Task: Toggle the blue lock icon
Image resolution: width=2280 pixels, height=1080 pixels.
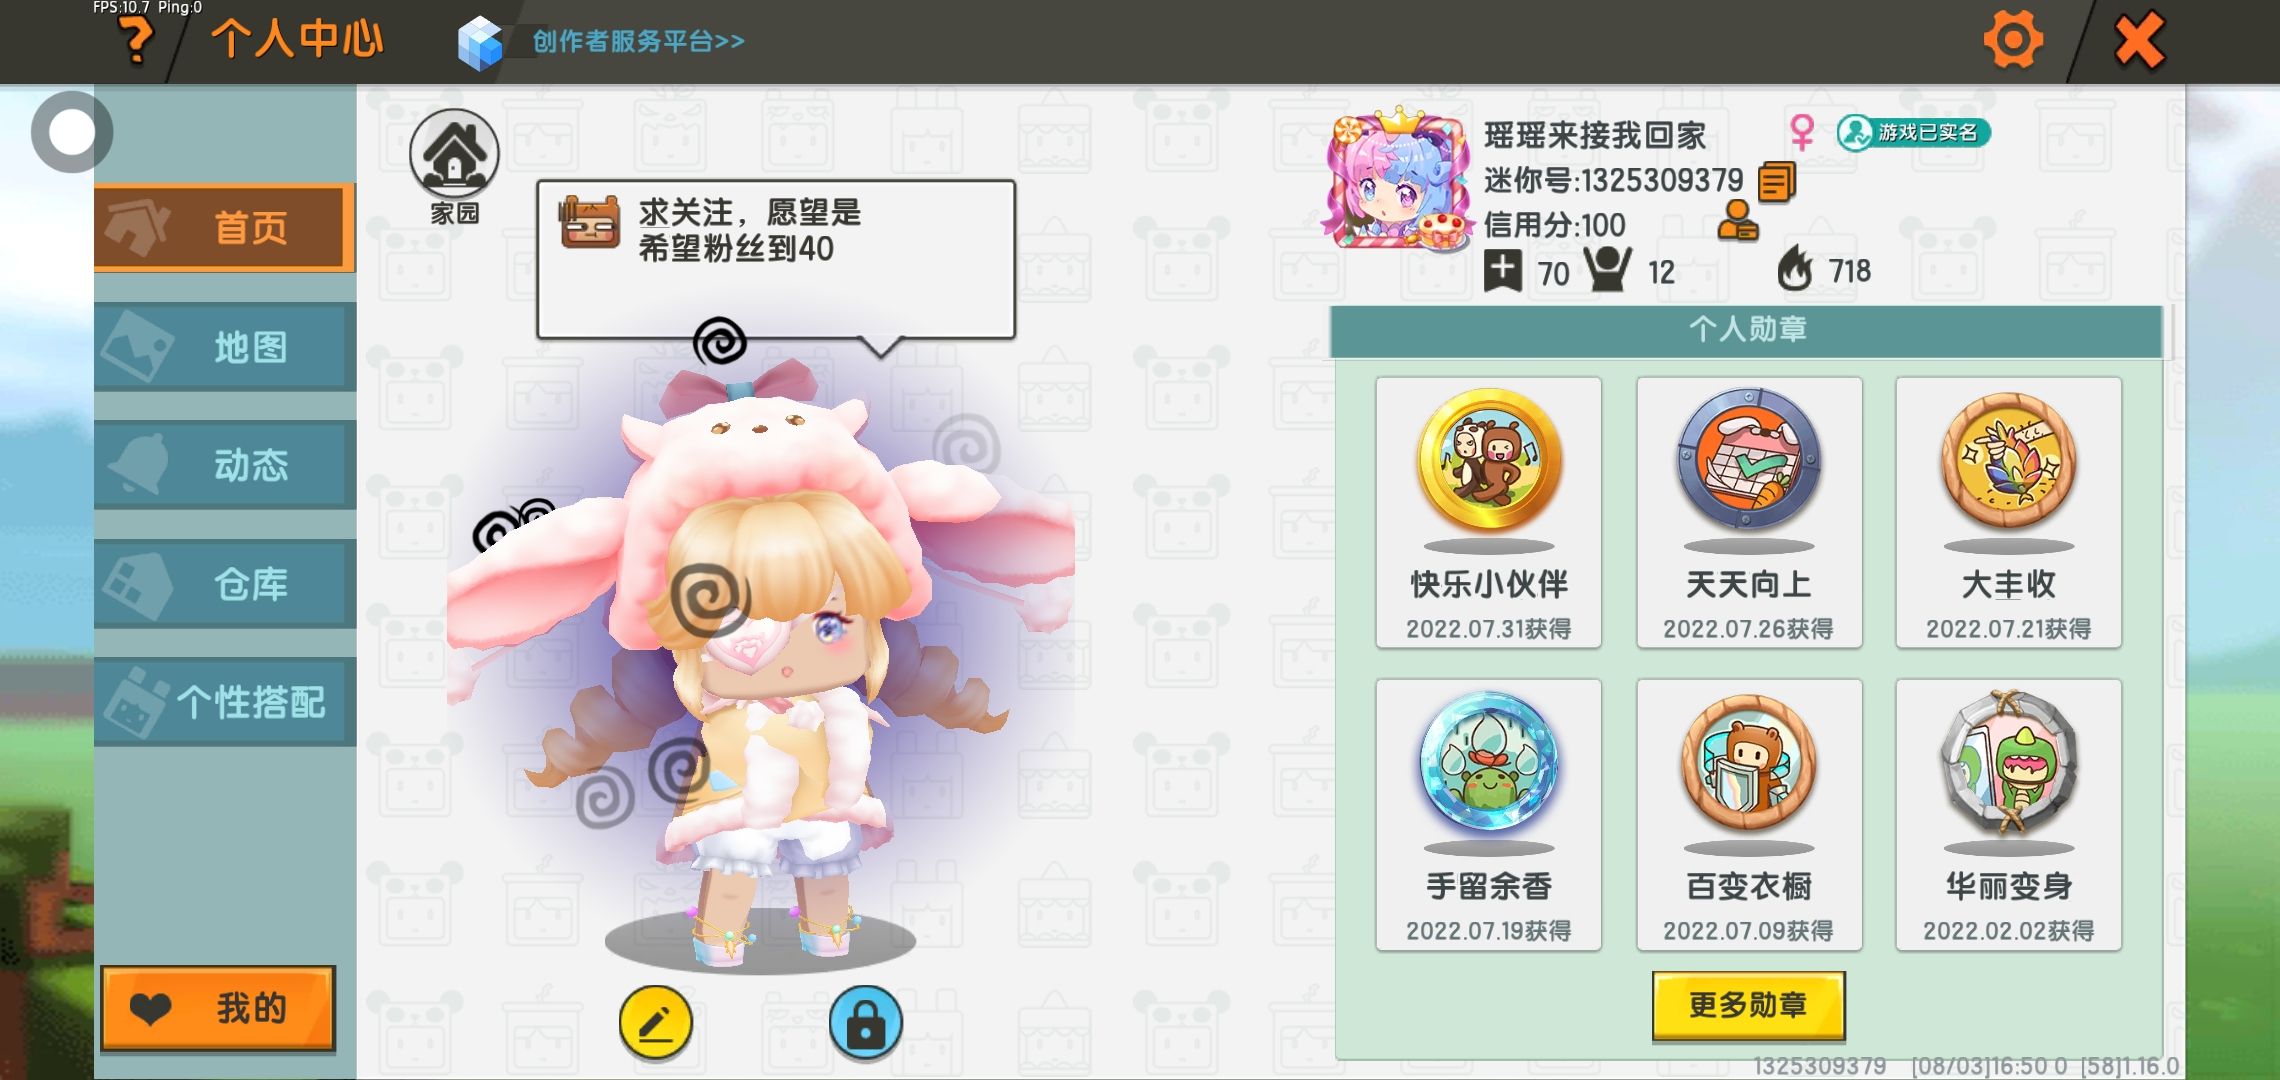Action: coord(865,1023)
